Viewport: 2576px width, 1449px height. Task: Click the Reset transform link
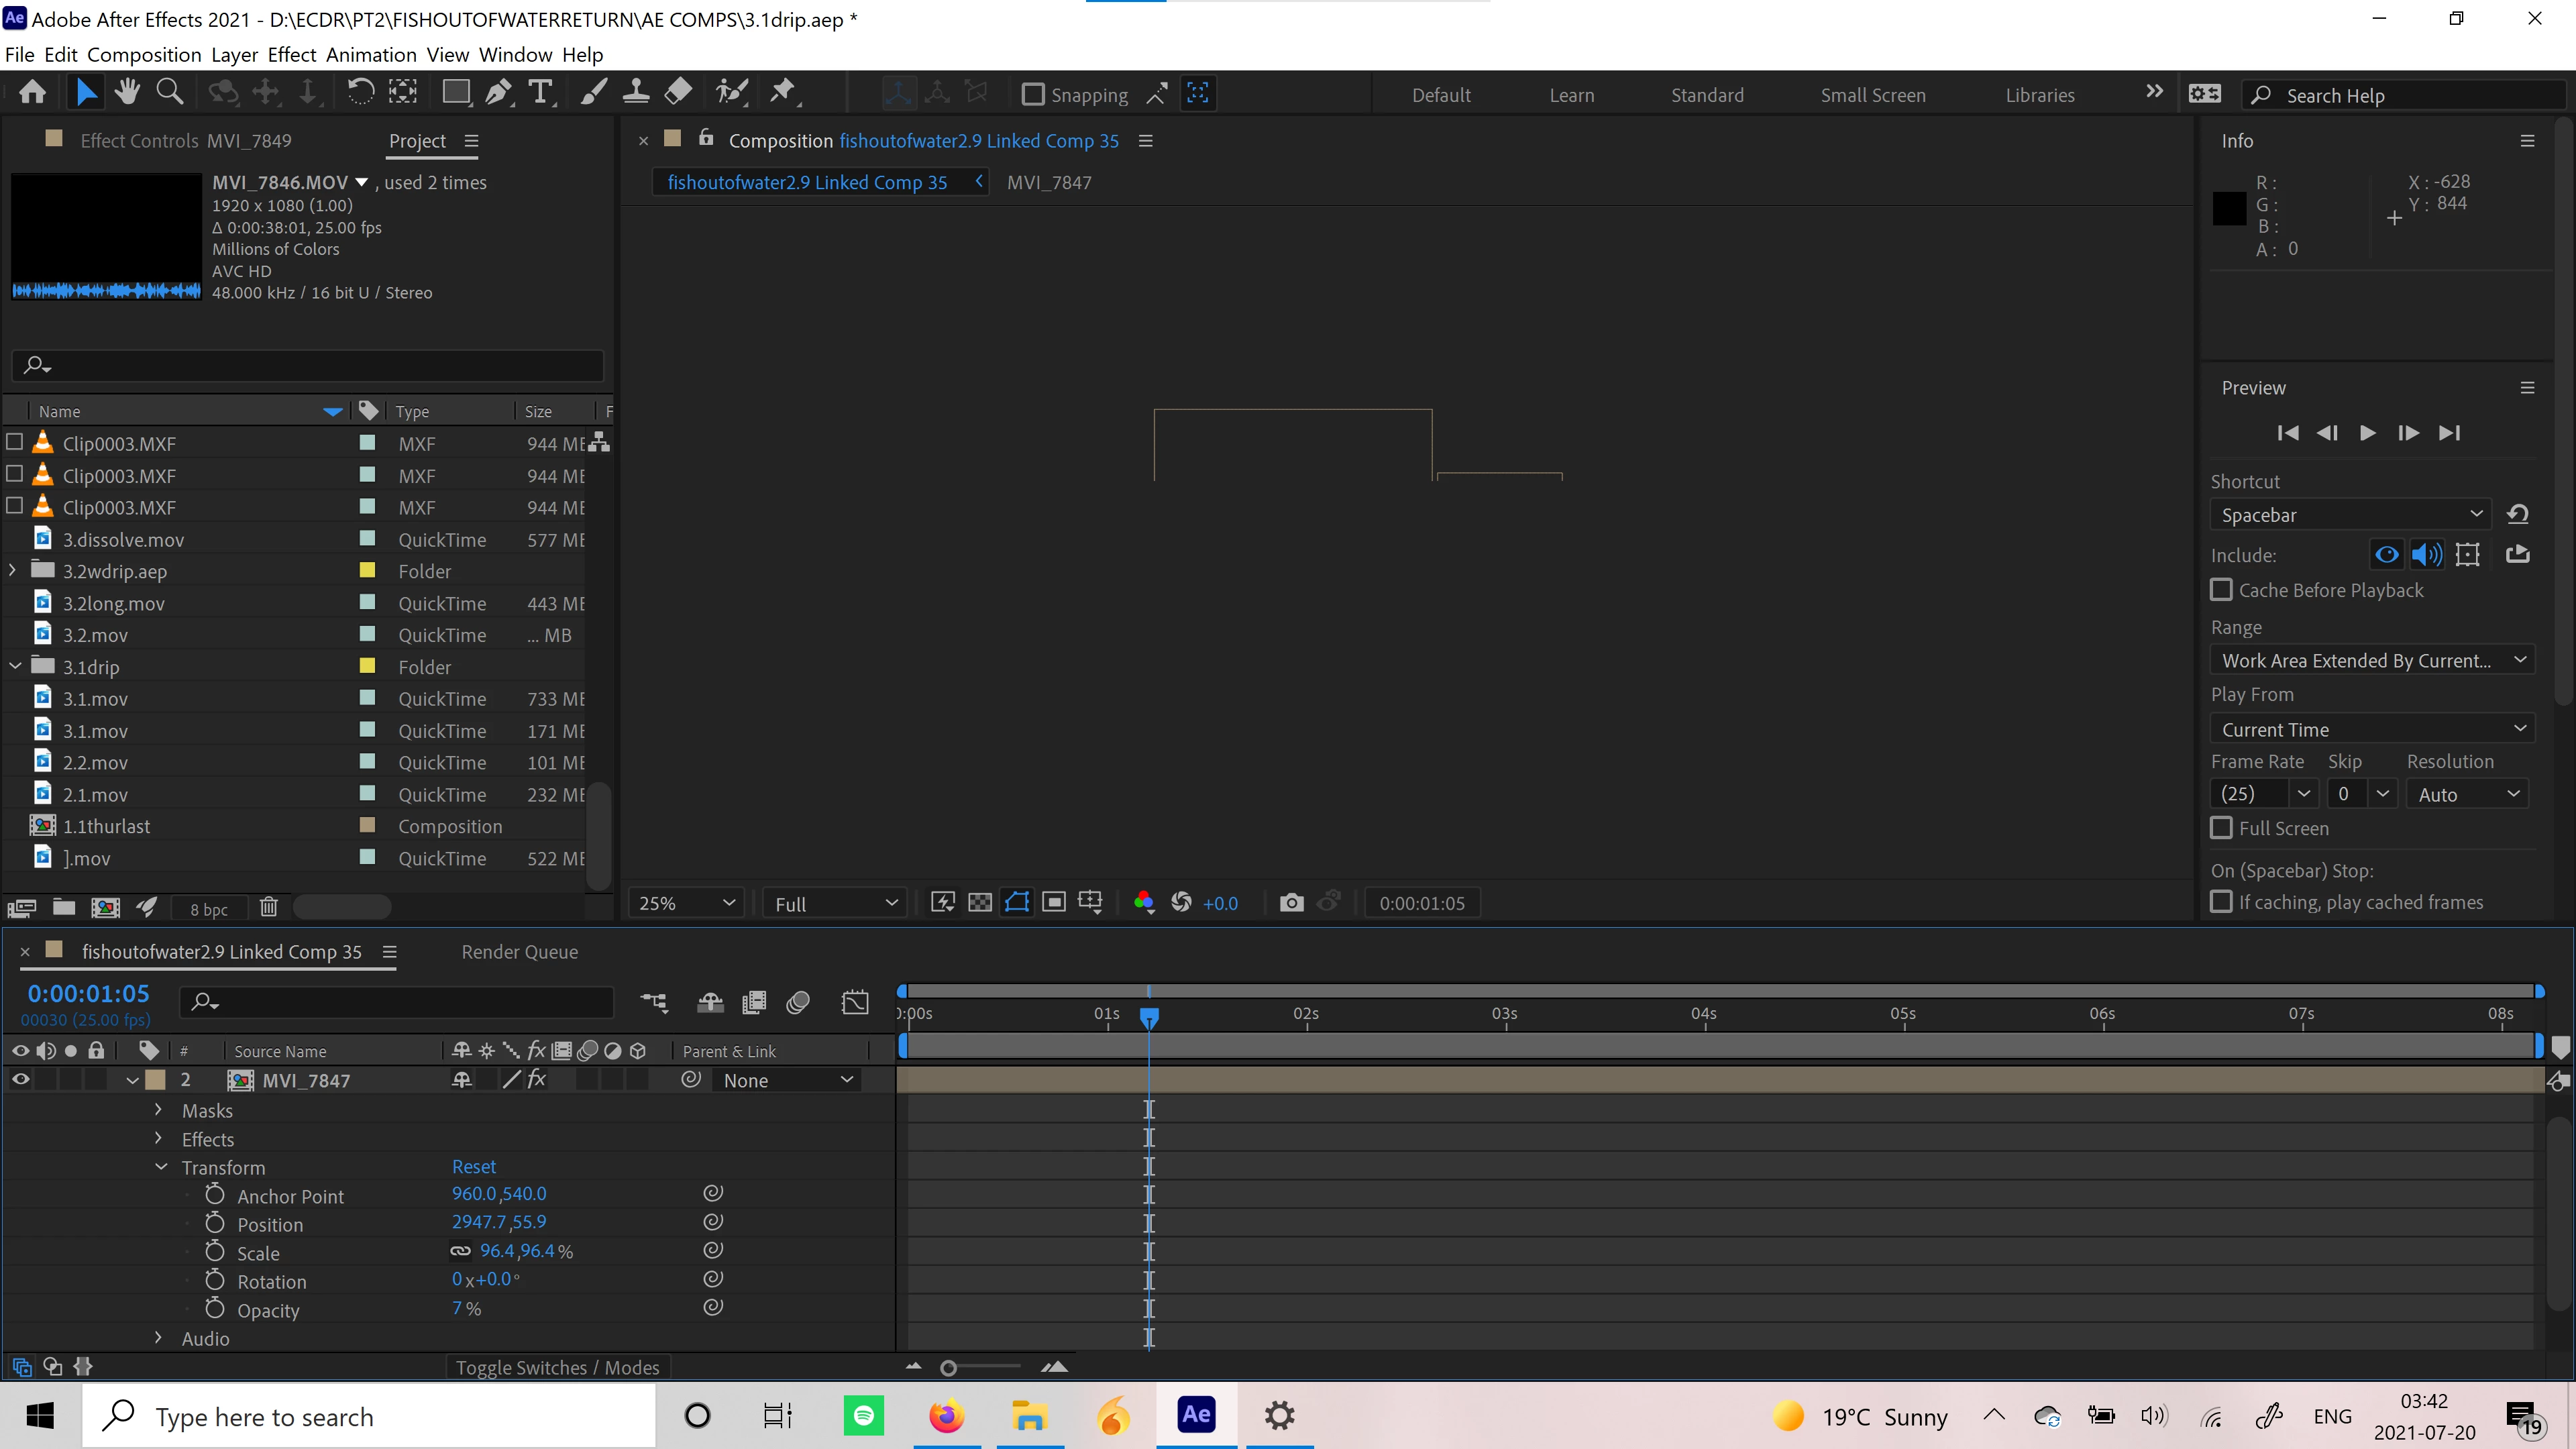click(473, 1167)
